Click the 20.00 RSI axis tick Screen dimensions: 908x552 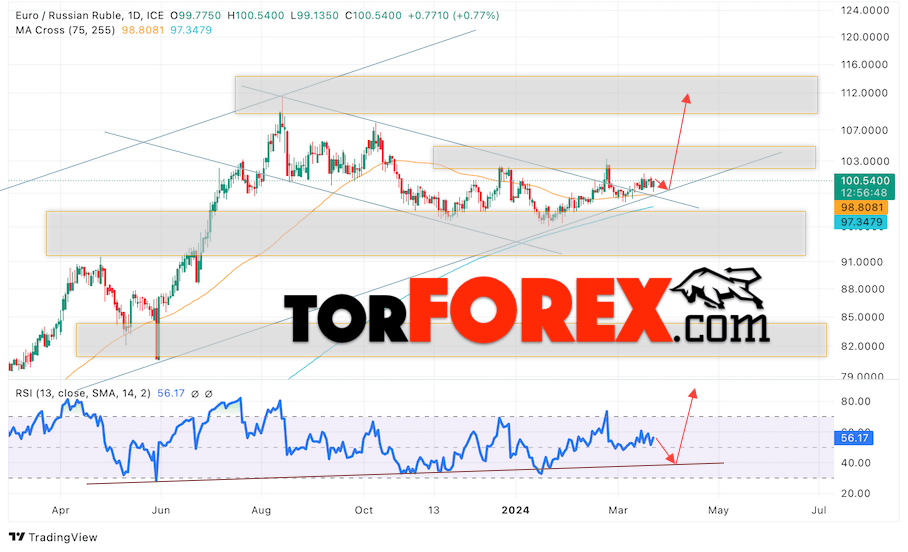[856, 493]
